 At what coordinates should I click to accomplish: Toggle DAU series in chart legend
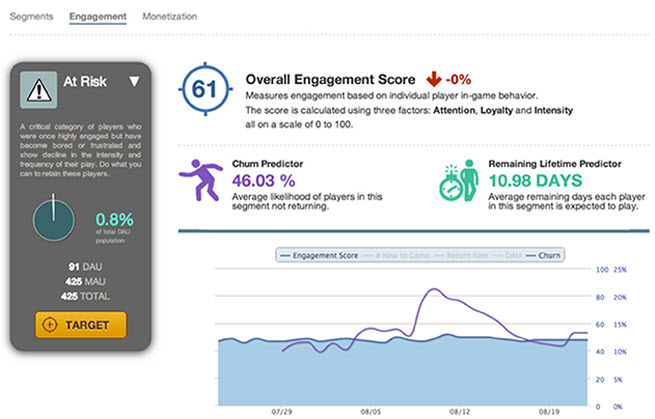[507, 255]
